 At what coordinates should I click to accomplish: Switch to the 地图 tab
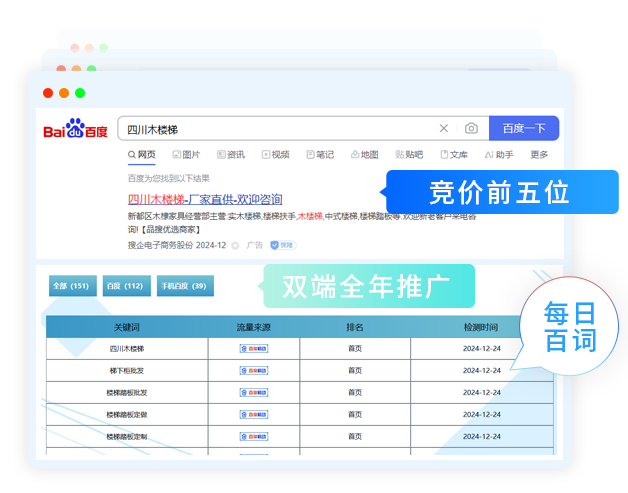[x=364, y=155]
